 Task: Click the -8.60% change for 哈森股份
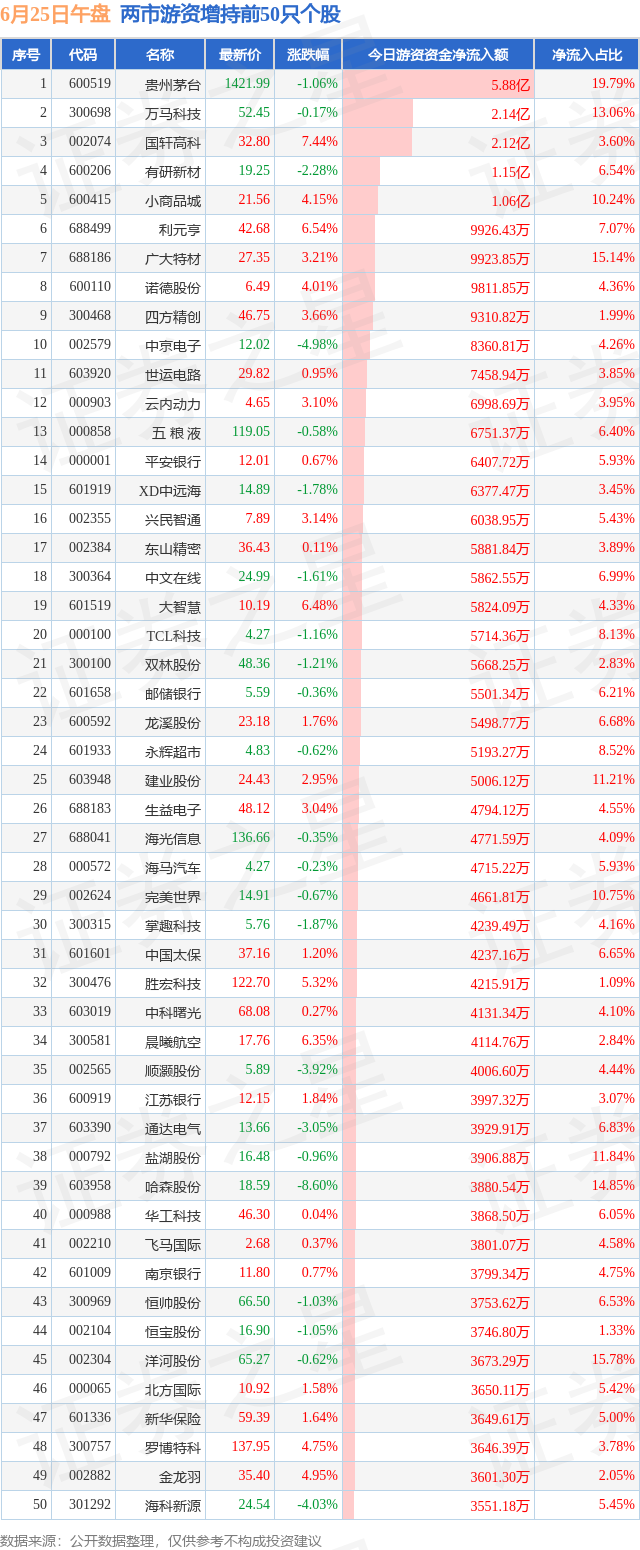pyautogui.click(x=317, y=1186)
